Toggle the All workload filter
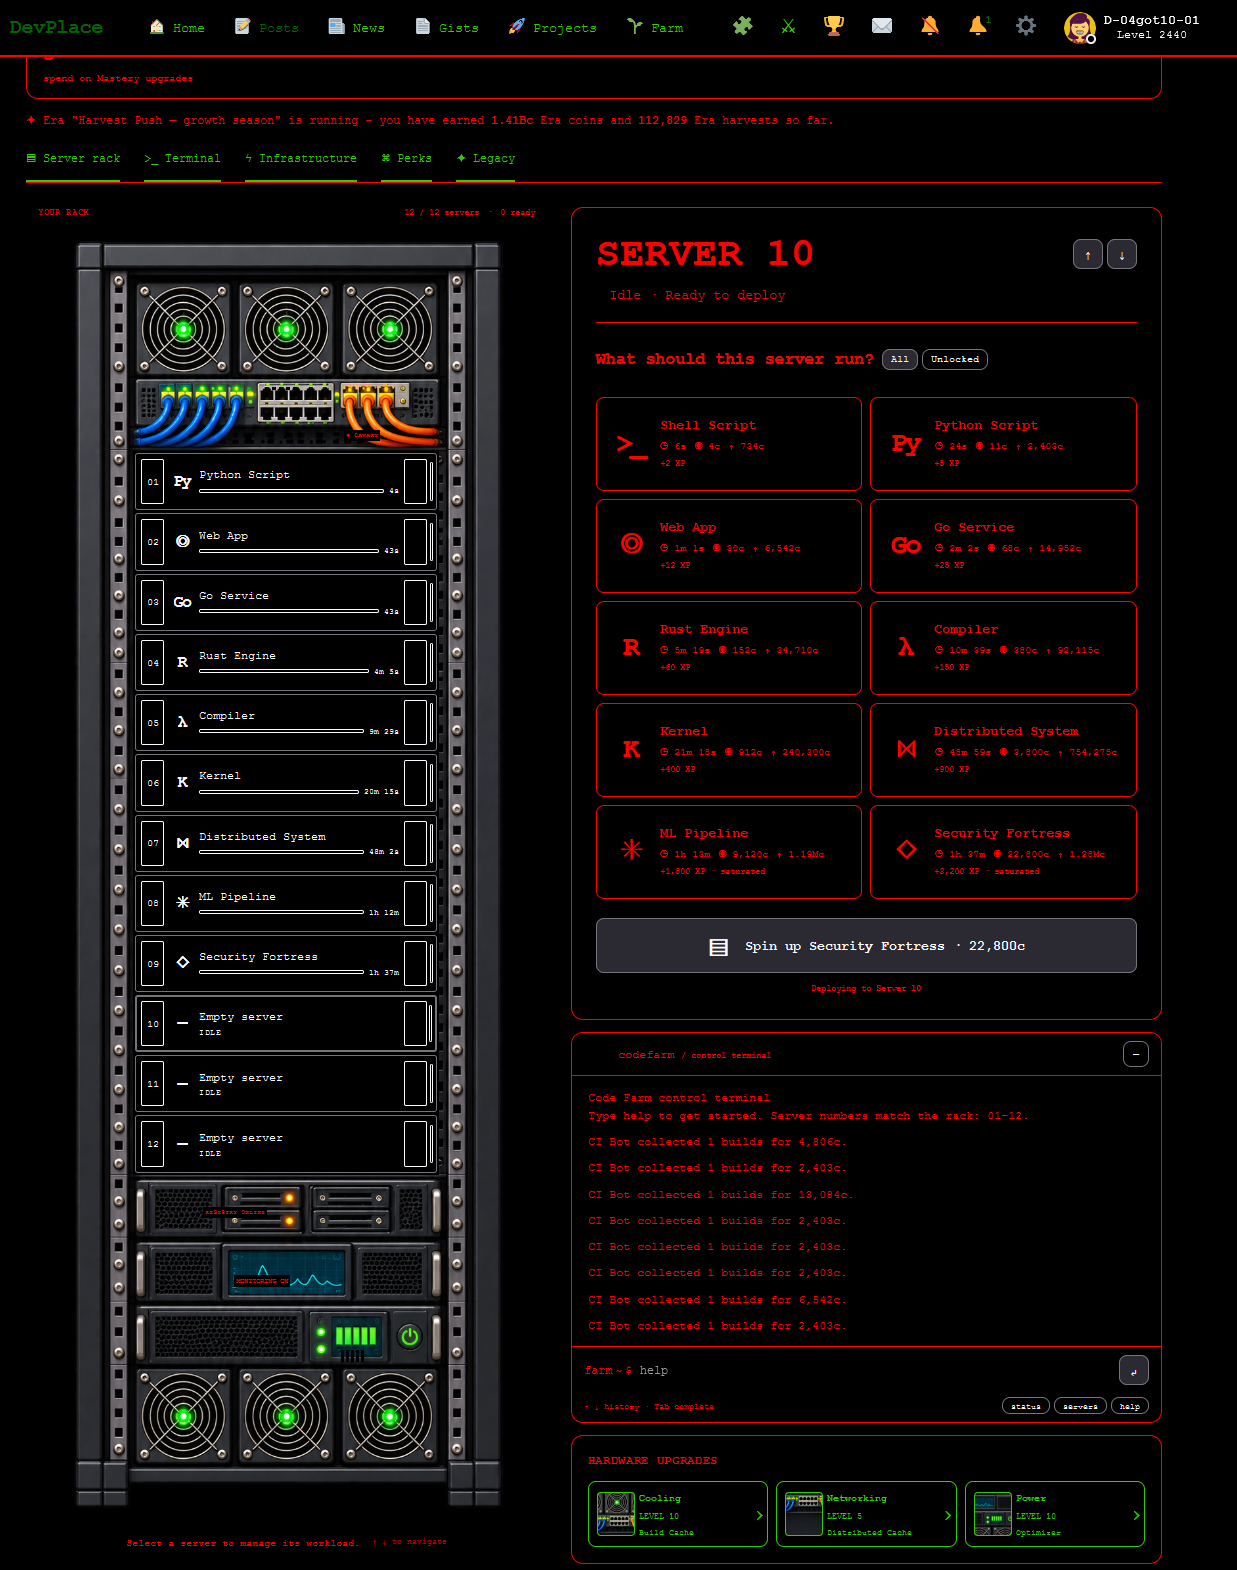 click(x=900, y=359)
